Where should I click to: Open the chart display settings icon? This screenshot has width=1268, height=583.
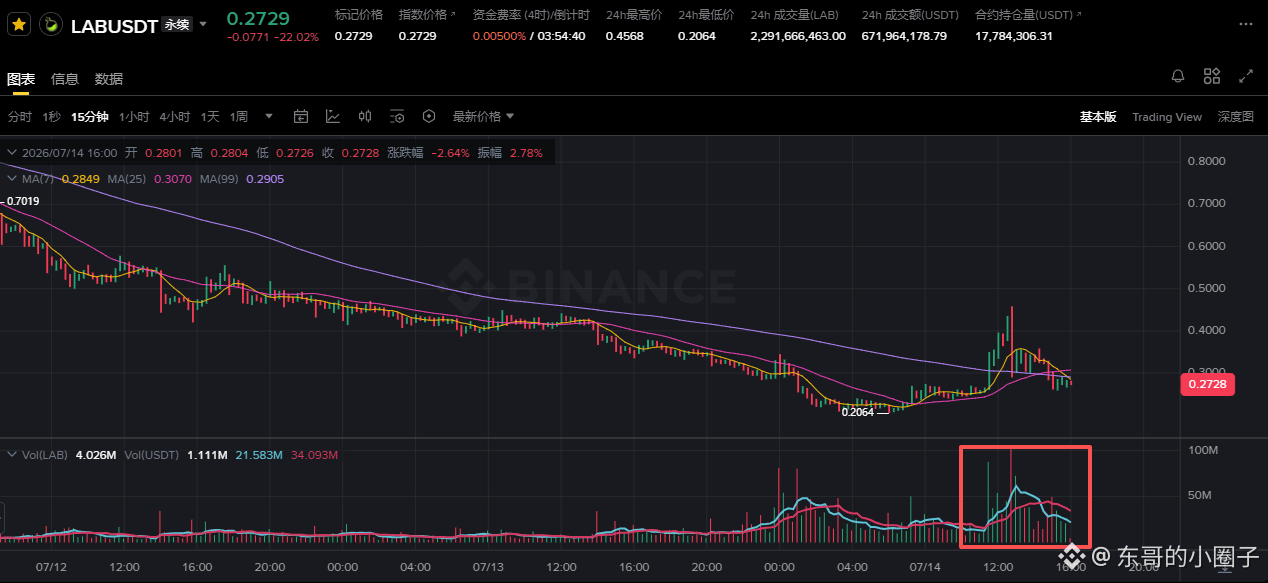[397, 116]
